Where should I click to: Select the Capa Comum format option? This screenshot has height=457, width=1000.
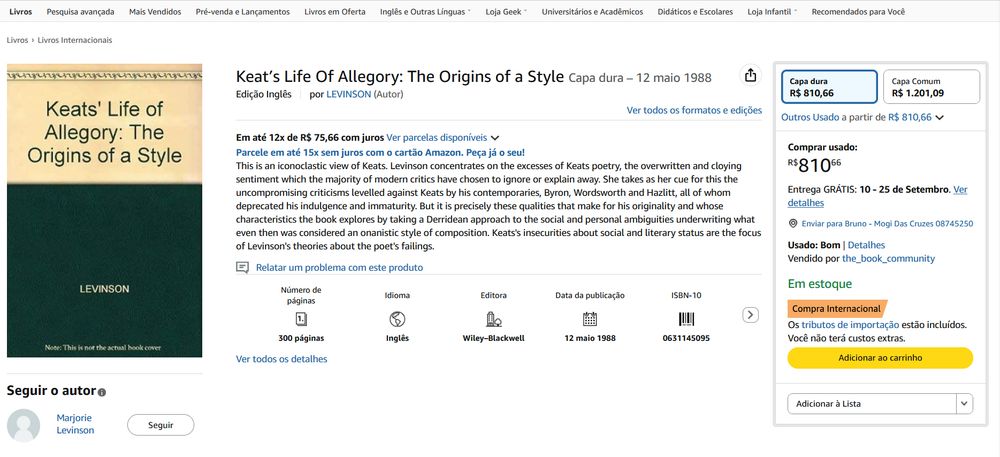[931, 87]
